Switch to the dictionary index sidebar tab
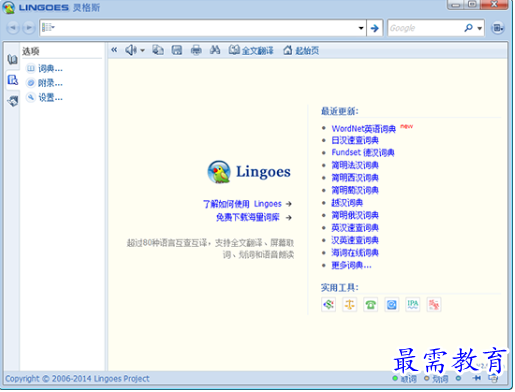515x392 pixels. (13, 60)
